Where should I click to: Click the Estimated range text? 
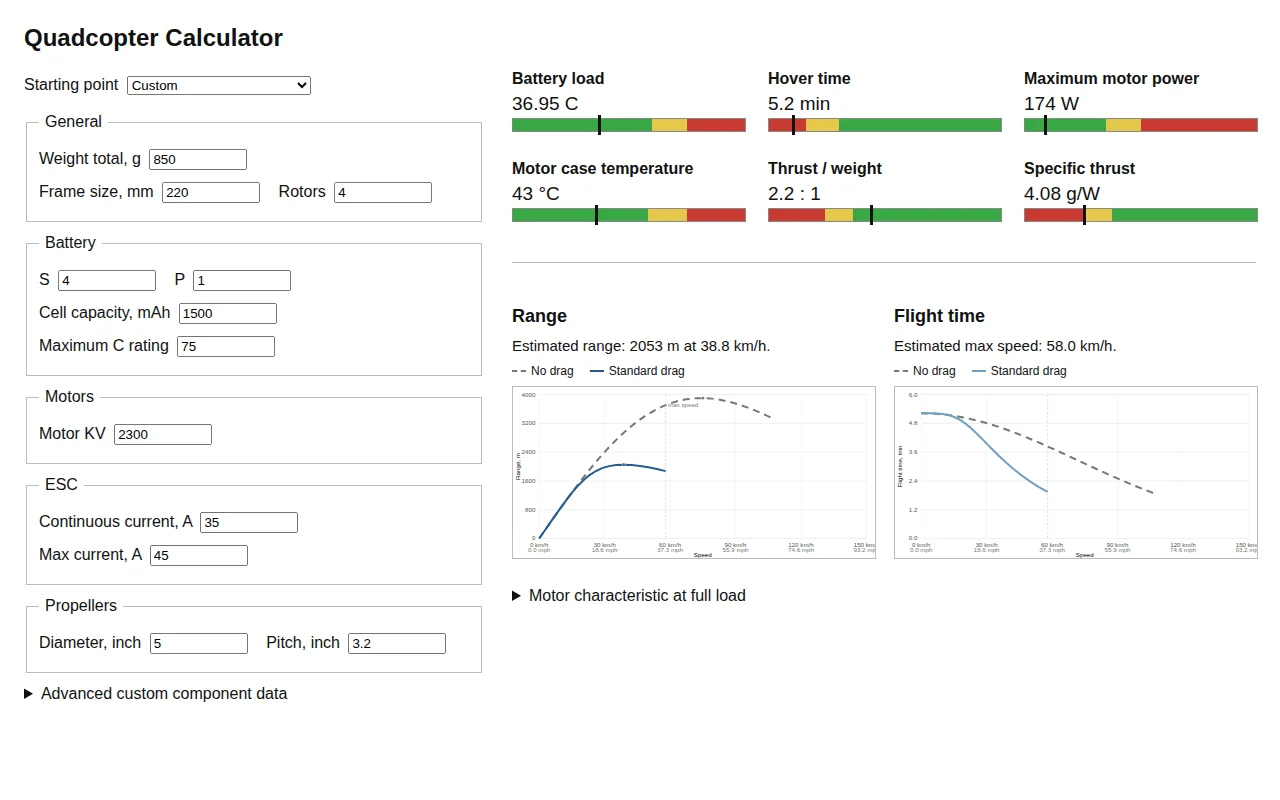[x=641, y=346]
